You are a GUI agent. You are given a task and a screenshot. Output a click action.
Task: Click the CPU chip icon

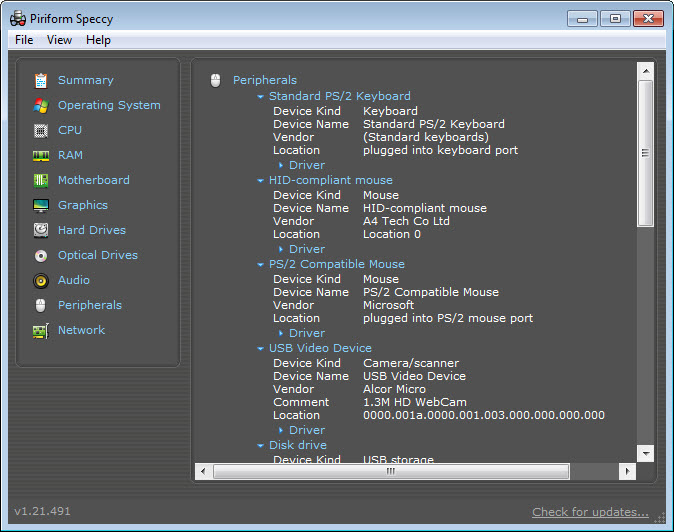(x=41, y=131)
